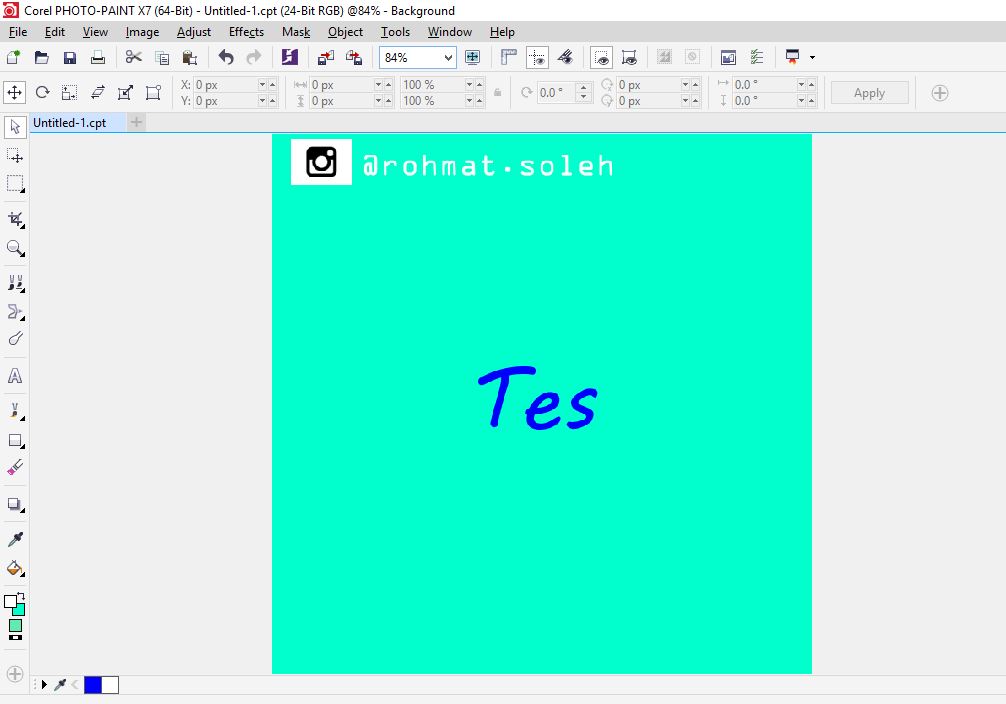1006x704 pixels.
Task: Open the Adjust menu
Action: tap(194, 32)
